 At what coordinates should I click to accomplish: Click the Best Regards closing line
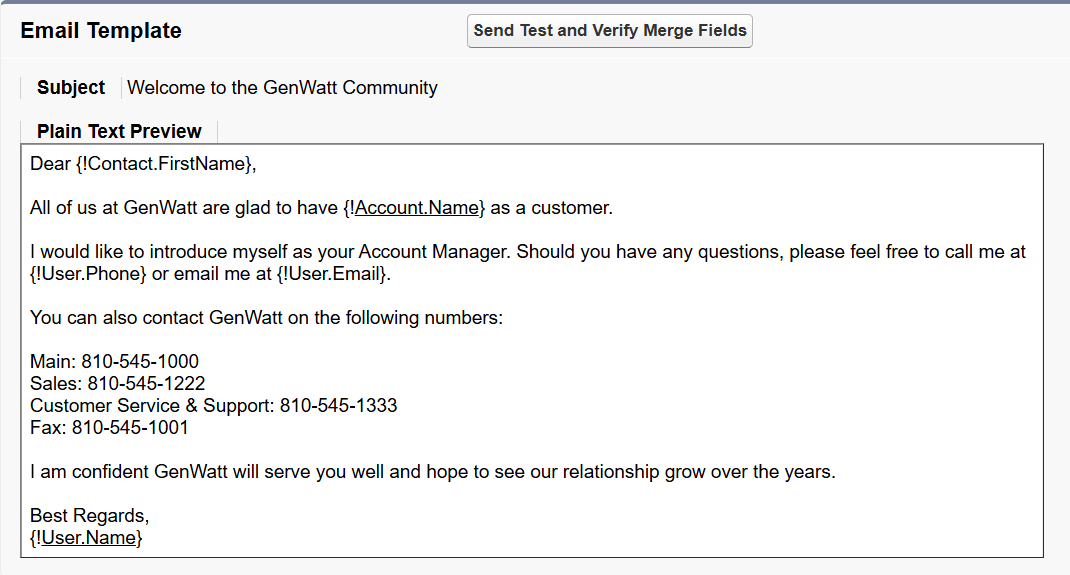pos(89,516)
